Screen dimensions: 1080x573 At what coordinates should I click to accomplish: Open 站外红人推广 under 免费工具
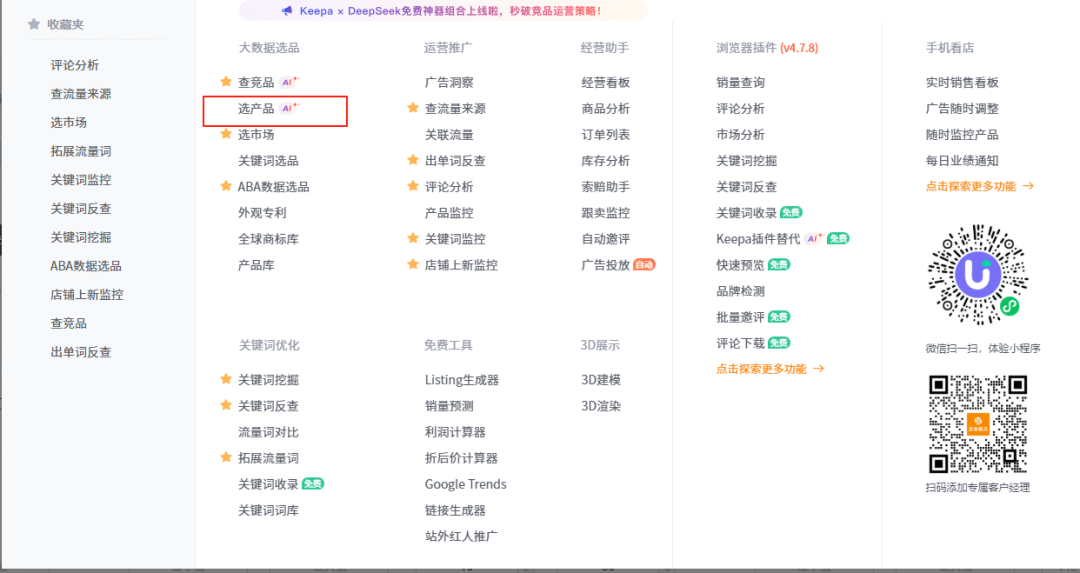(x=461, y=536)
